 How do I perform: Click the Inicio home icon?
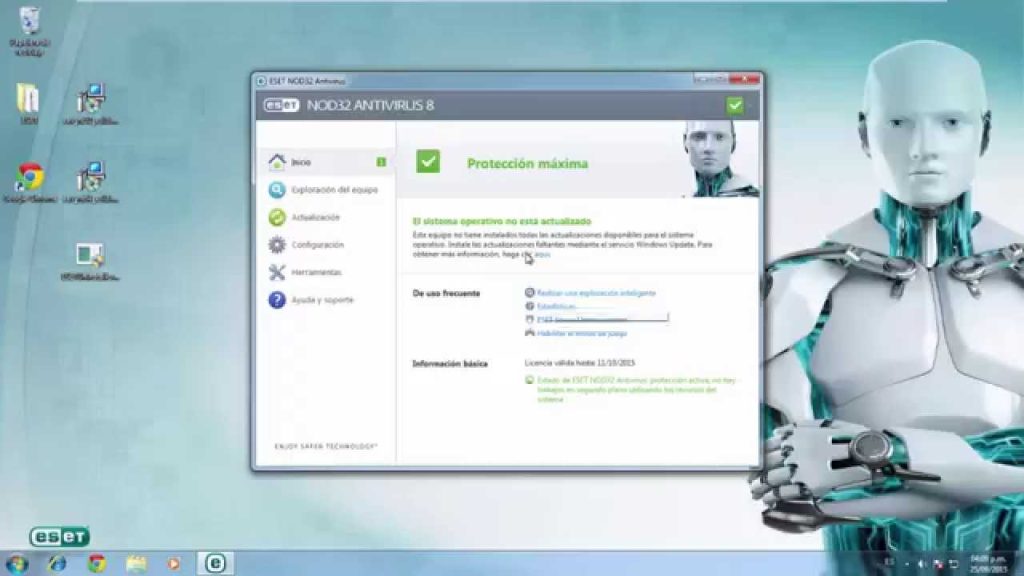276,160
